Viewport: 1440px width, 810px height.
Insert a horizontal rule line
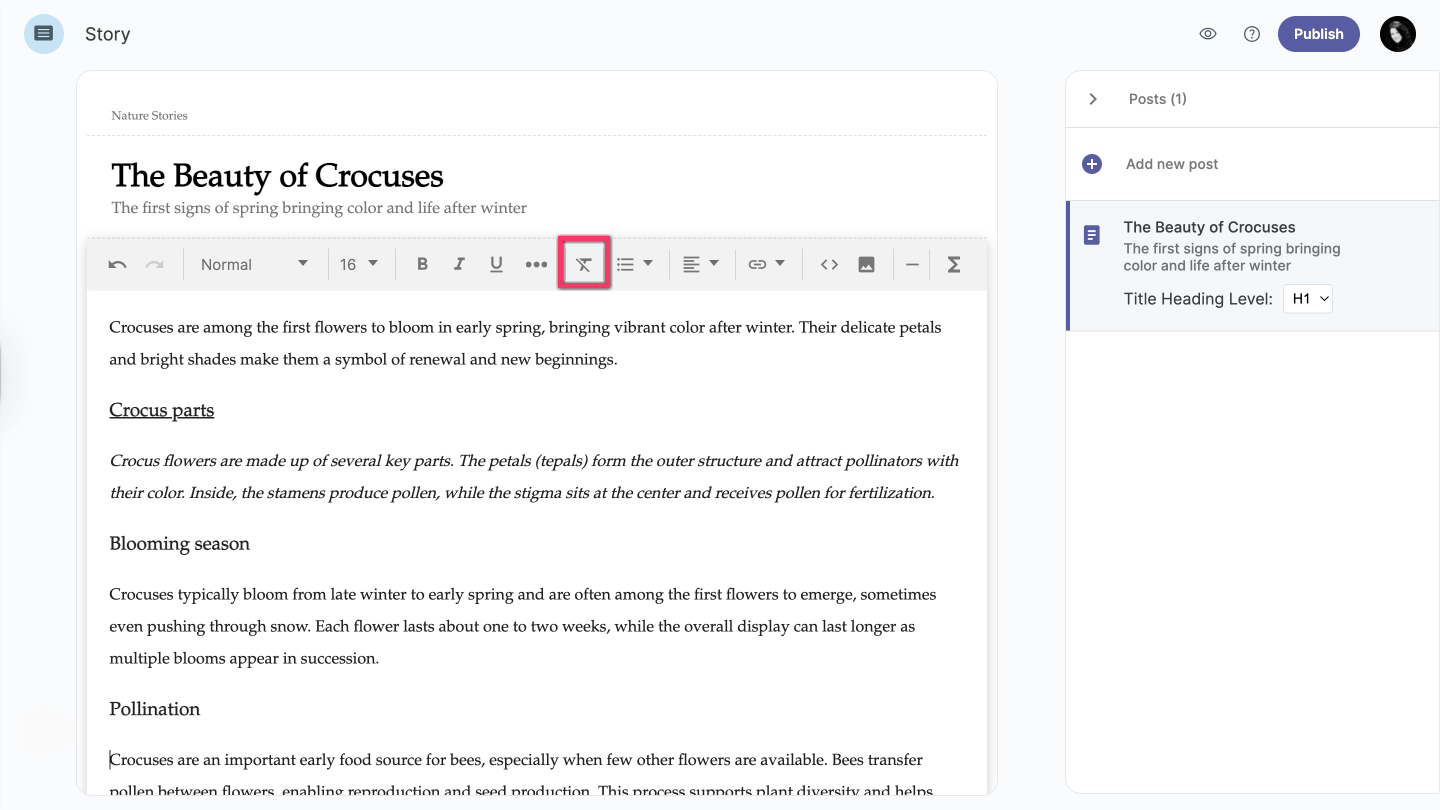(912, 265)
